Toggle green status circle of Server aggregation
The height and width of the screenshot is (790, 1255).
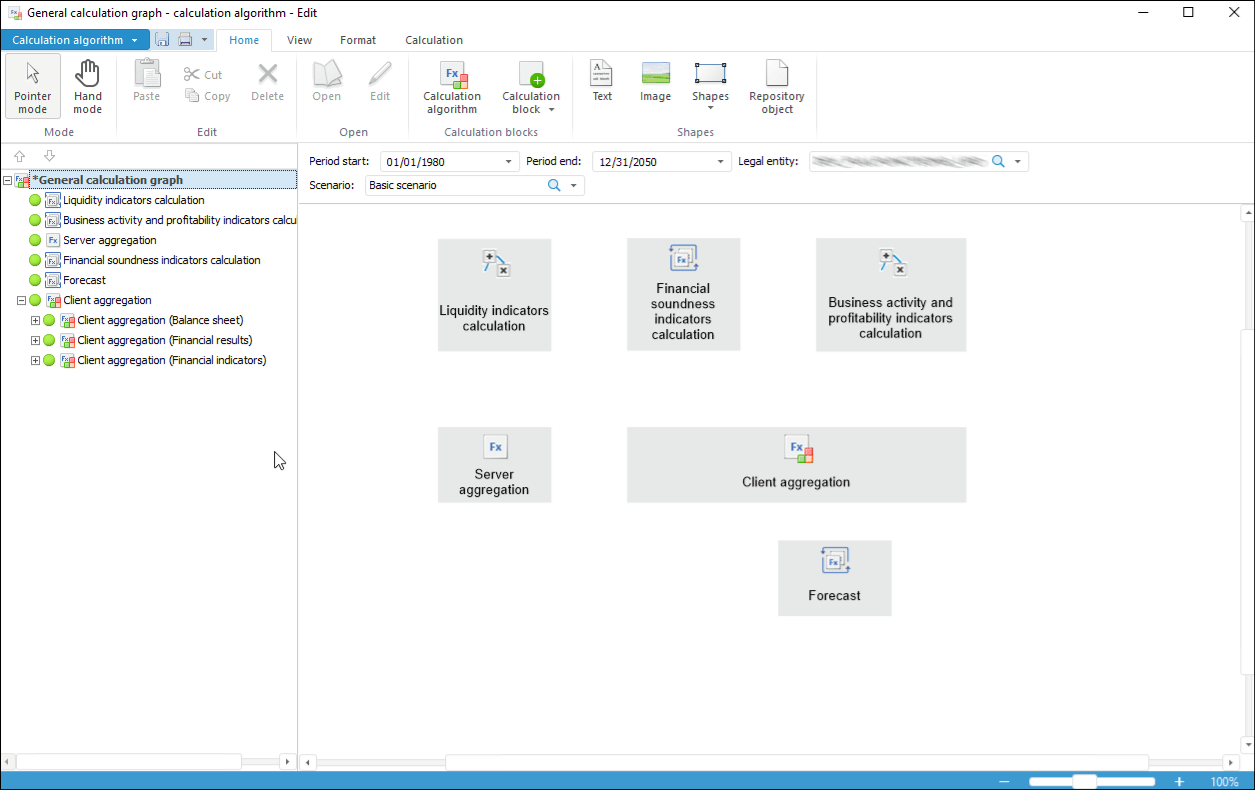click(x=36, y=240)
